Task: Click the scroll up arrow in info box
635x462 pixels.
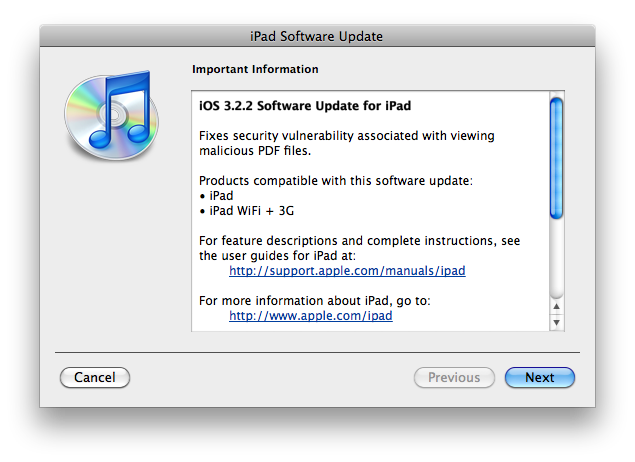Action: click(556, 307)
